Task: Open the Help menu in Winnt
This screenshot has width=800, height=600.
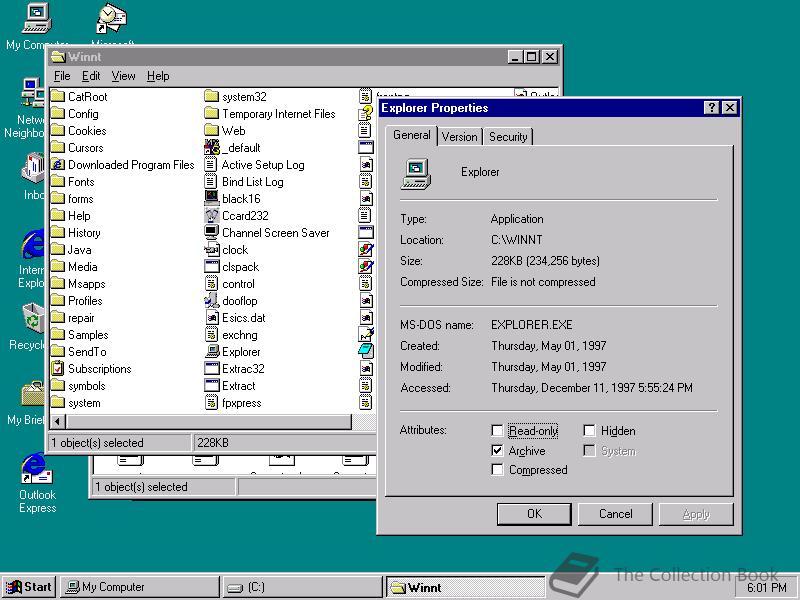Action: (158, 76)
